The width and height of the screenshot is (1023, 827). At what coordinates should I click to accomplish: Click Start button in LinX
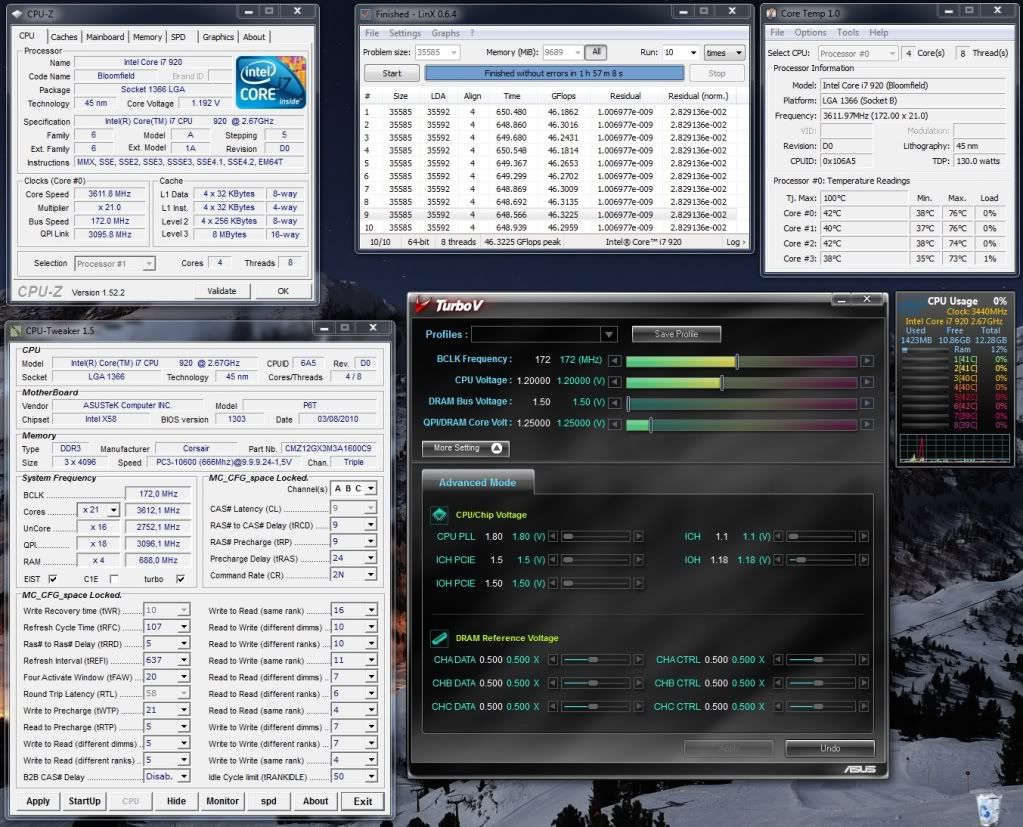coord(391,73)
